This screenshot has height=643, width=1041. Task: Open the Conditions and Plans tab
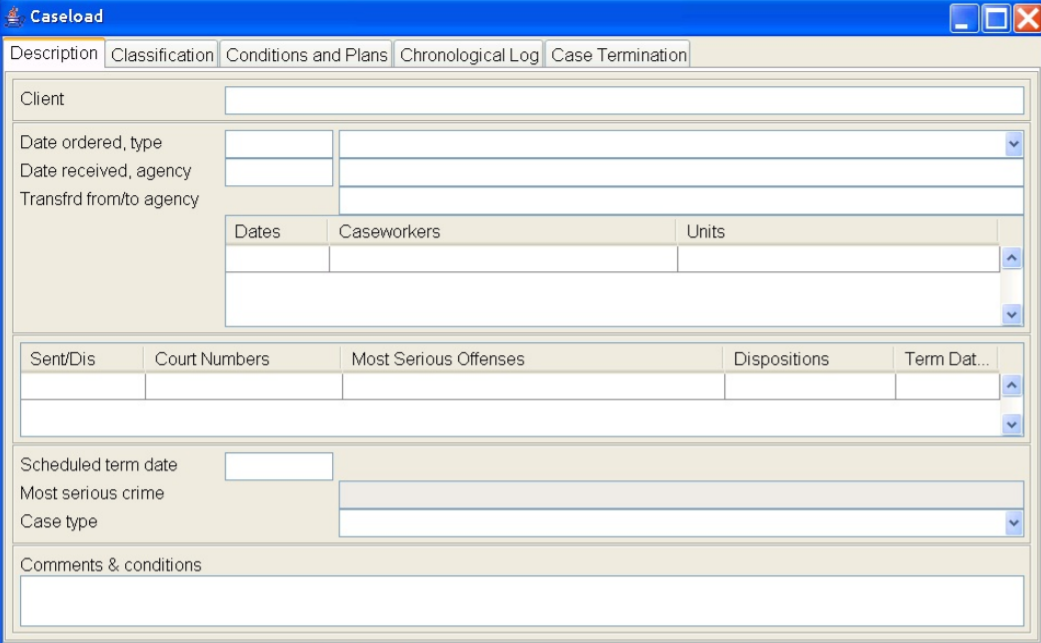(308, 55)
